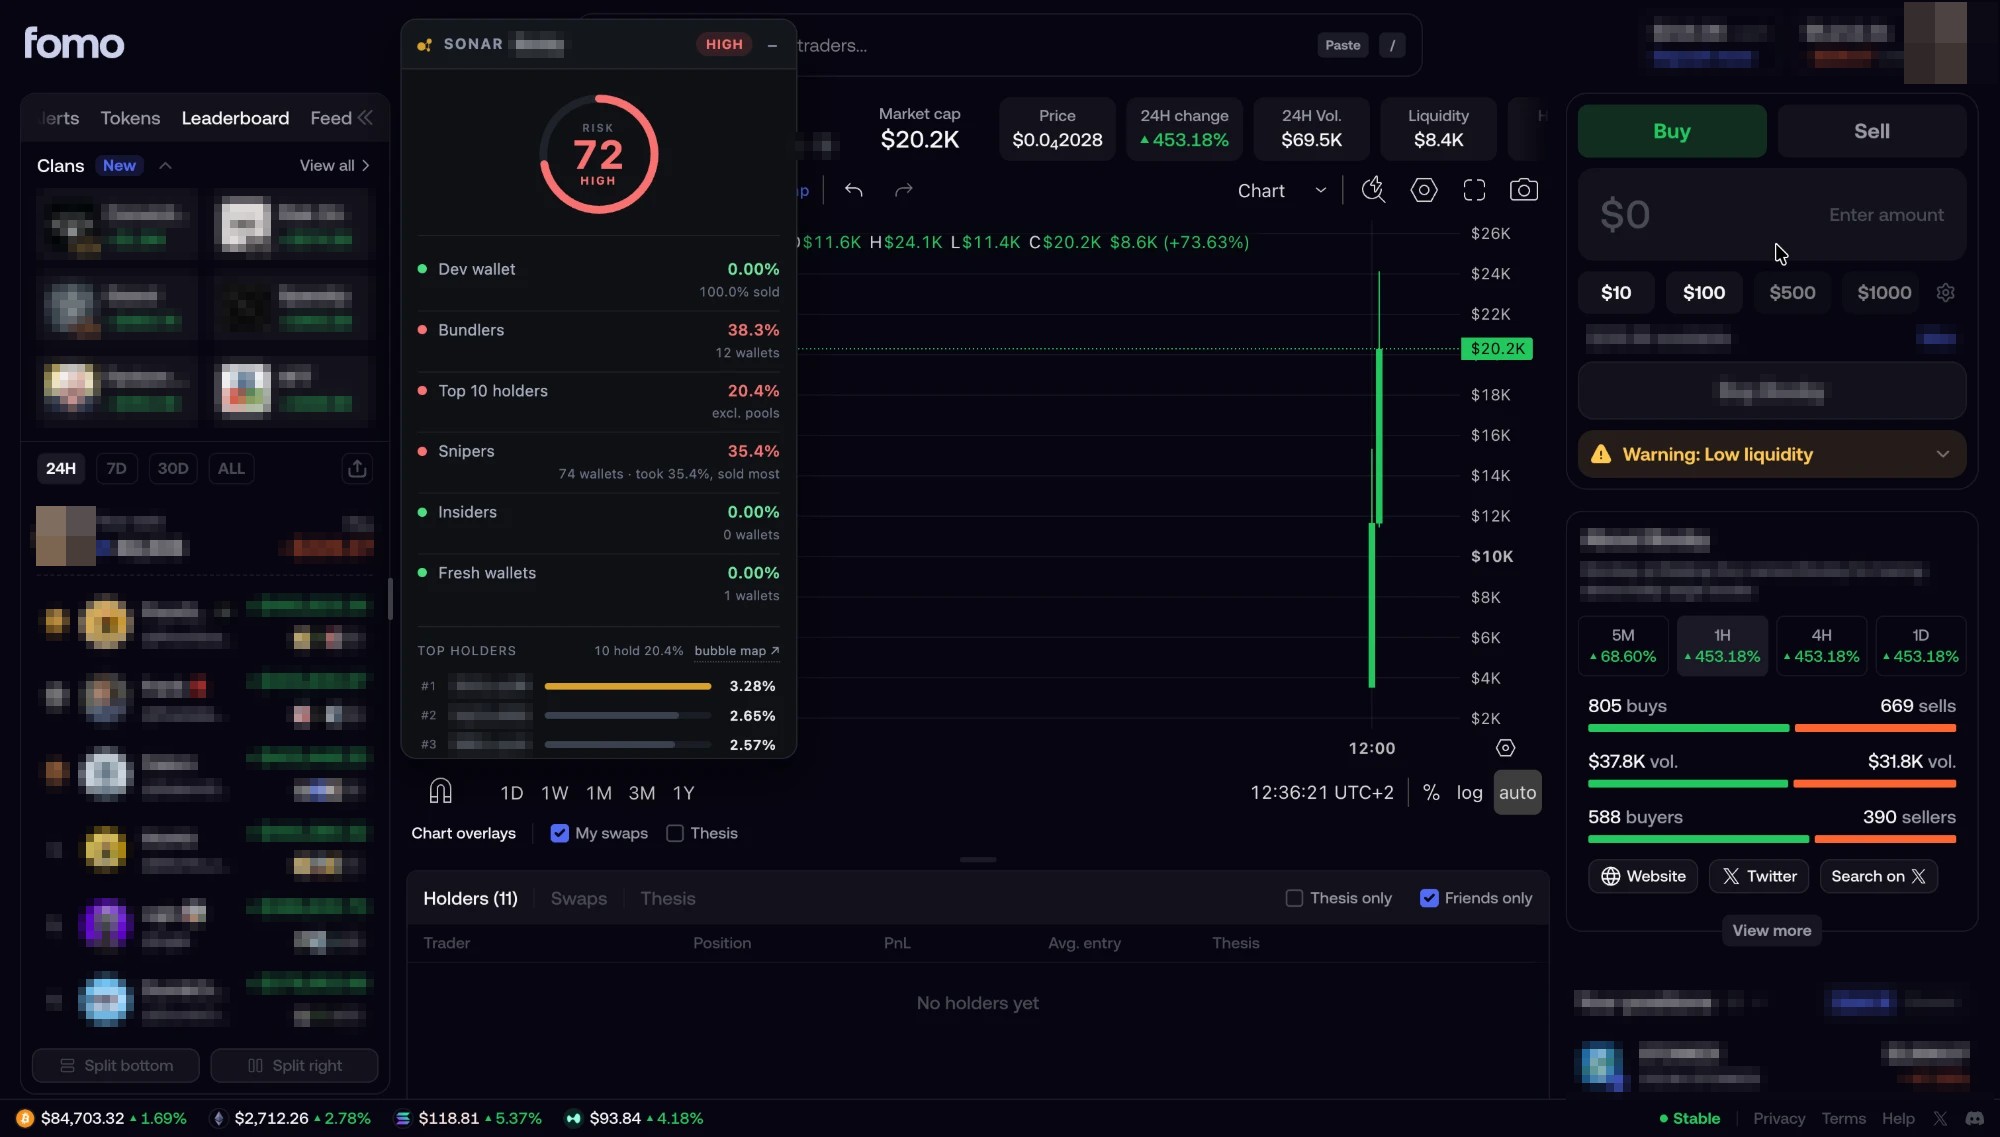Open the Chart type dropdown
This screenshot has width=2000, height=1137.
tap(1282, 190)
